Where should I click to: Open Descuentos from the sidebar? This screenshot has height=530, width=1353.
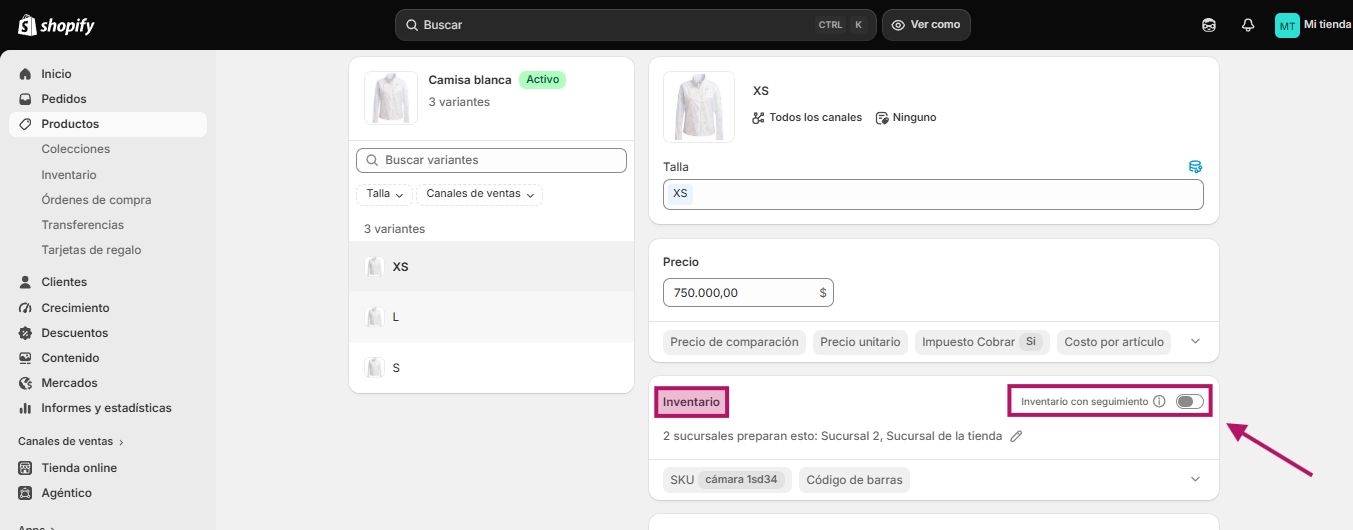click(74, 333)
